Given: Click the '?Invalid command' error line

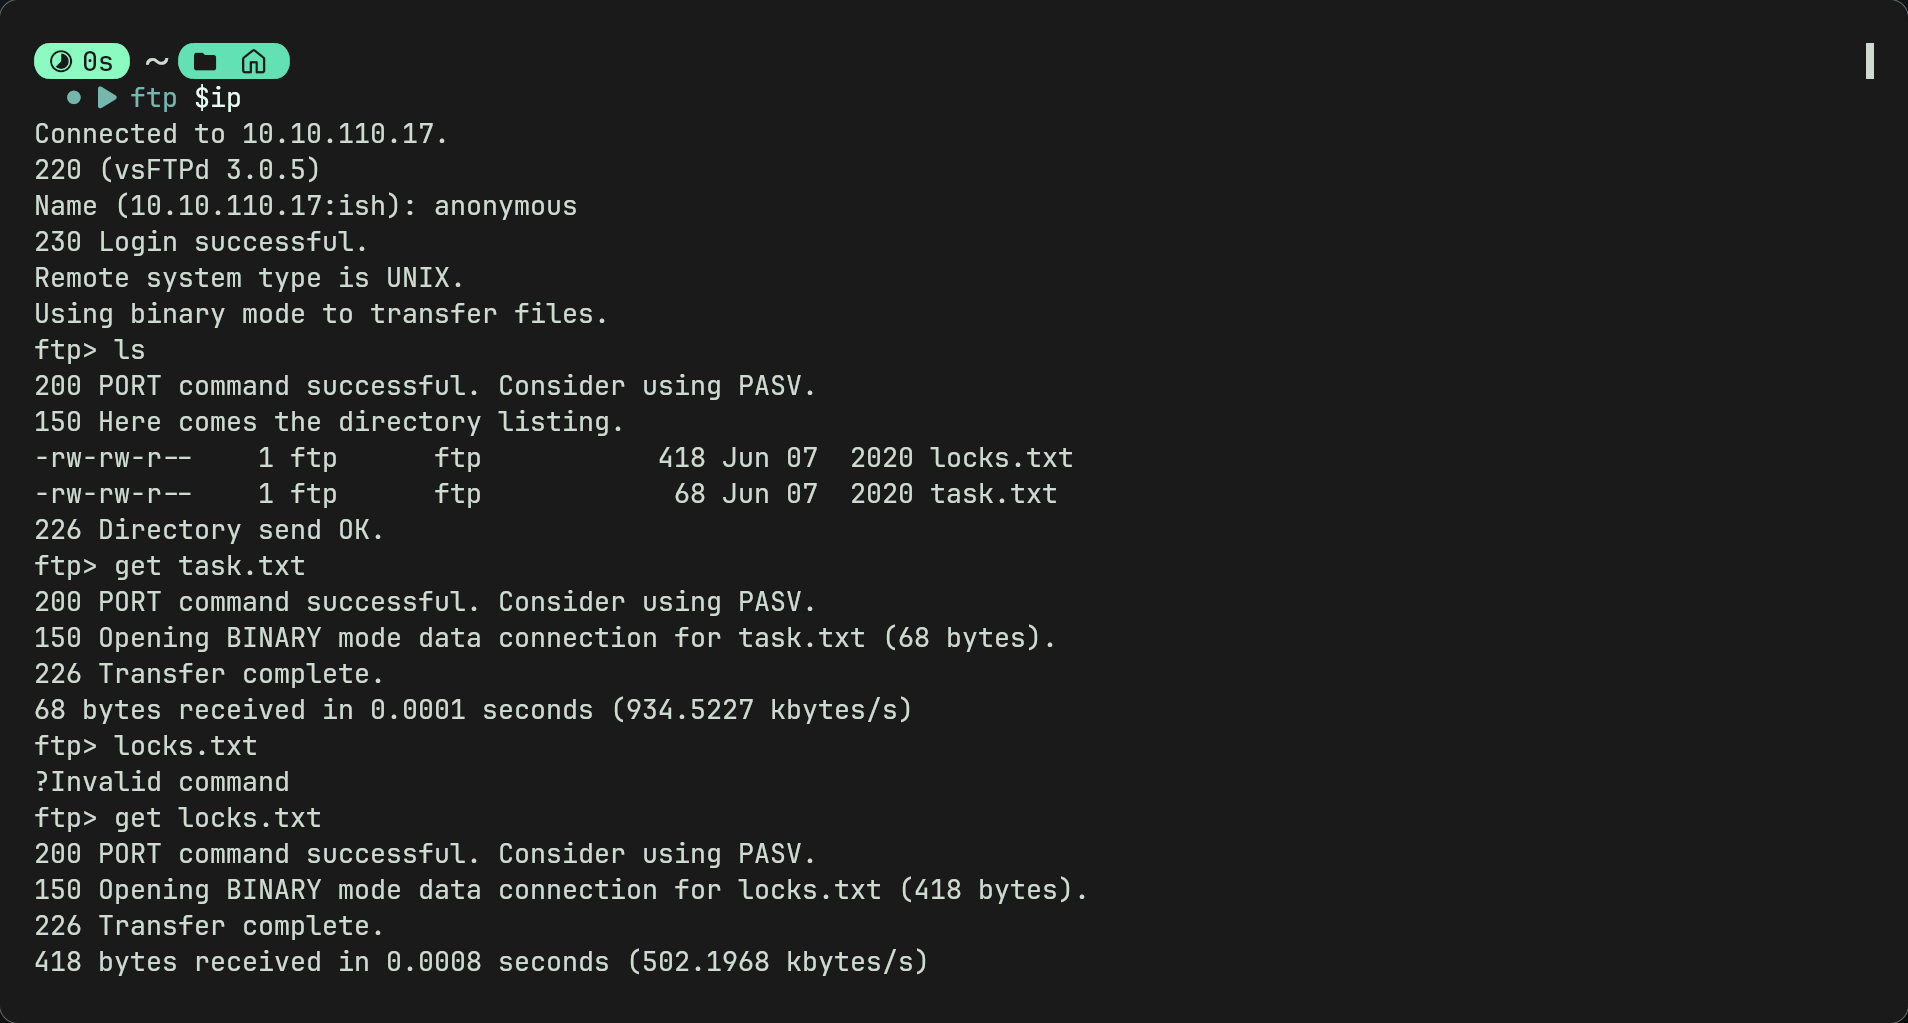Looking at the screenshot, I should [162, 782].
